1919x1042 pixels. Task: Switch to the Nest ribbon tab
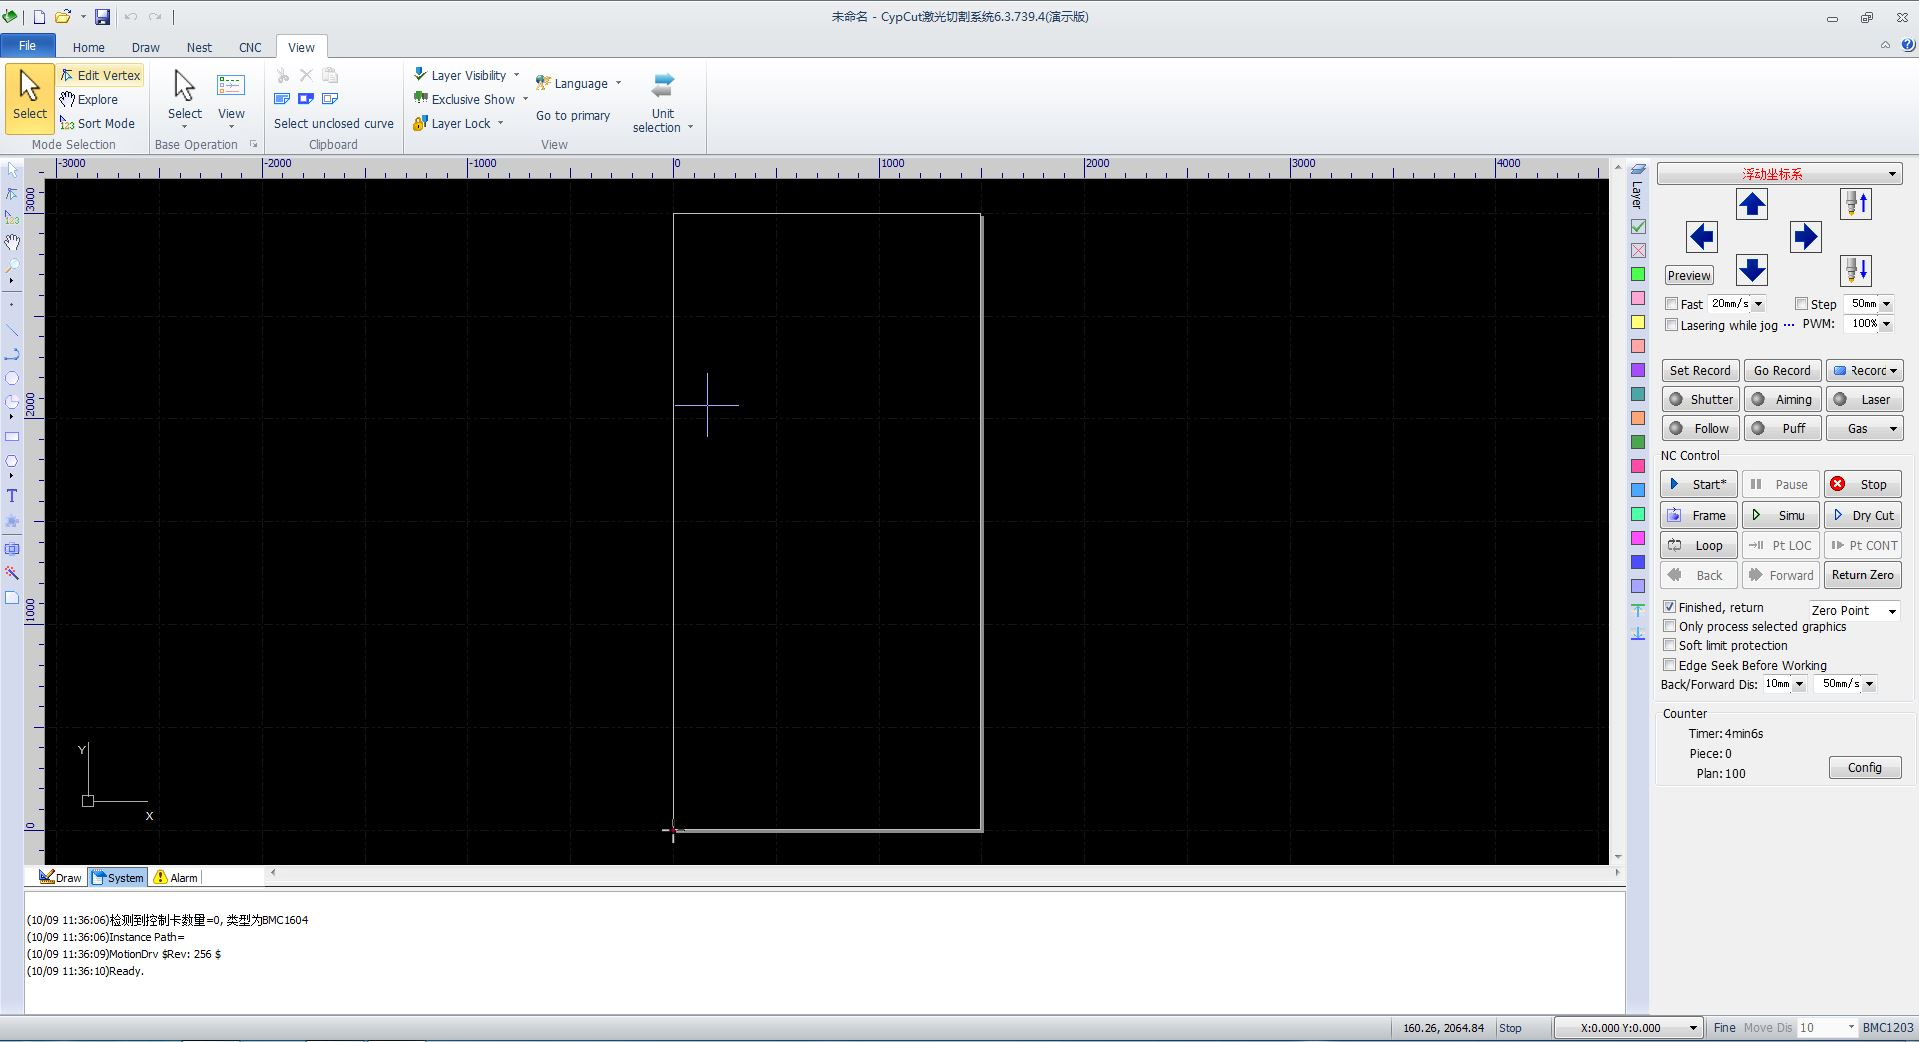click(199, 47)
